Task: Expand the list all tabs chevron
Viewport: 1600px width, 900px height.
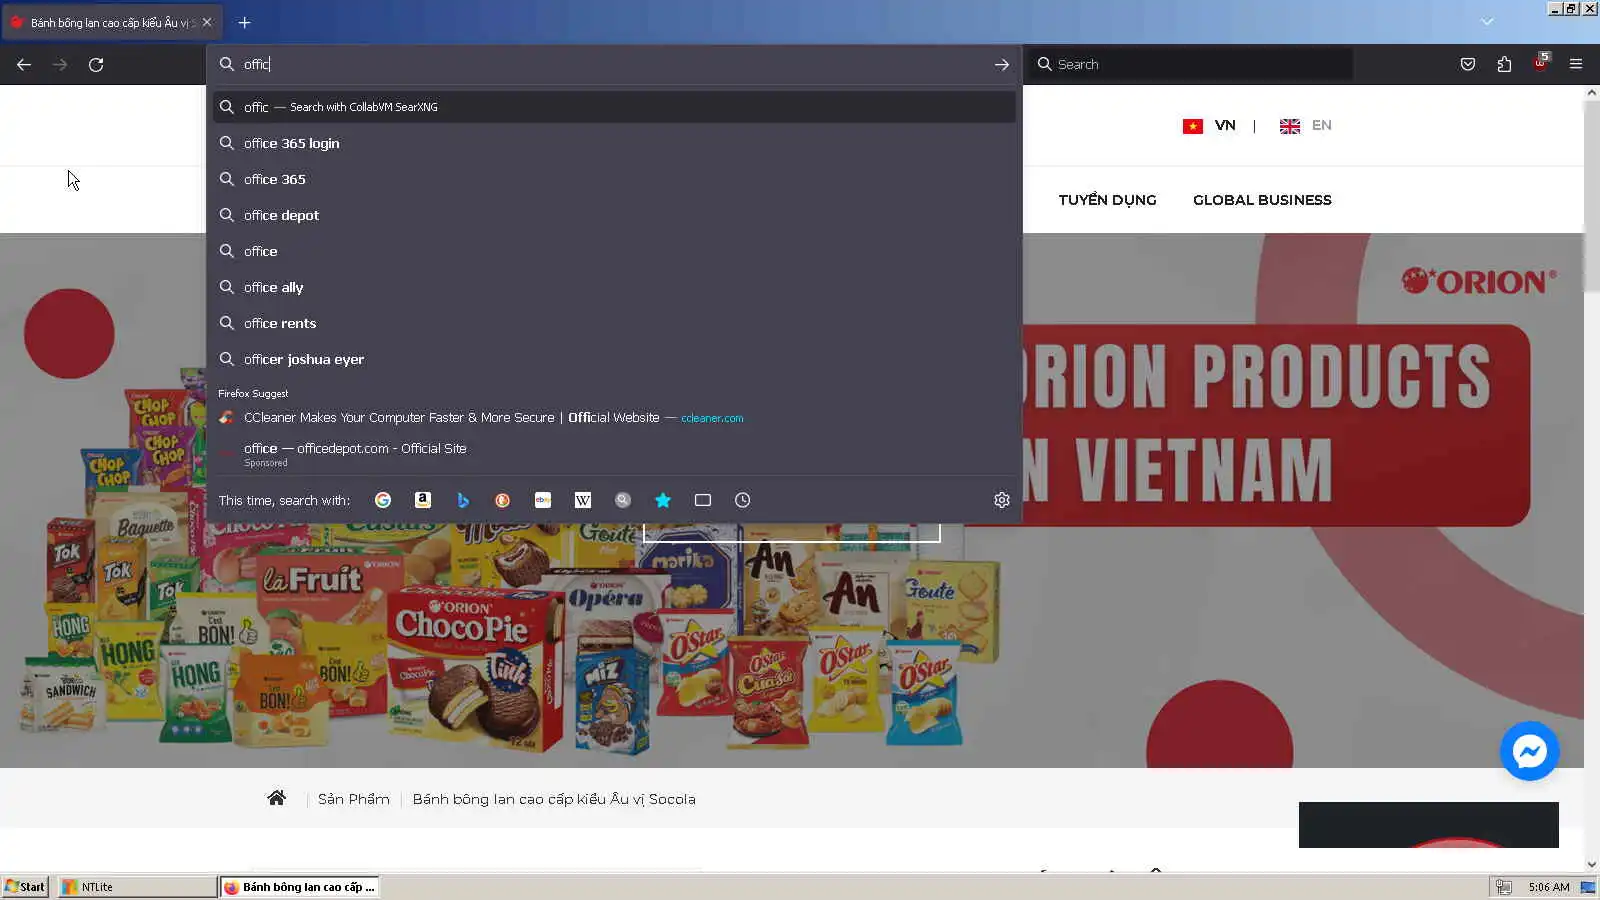Action: [1487, 22]
